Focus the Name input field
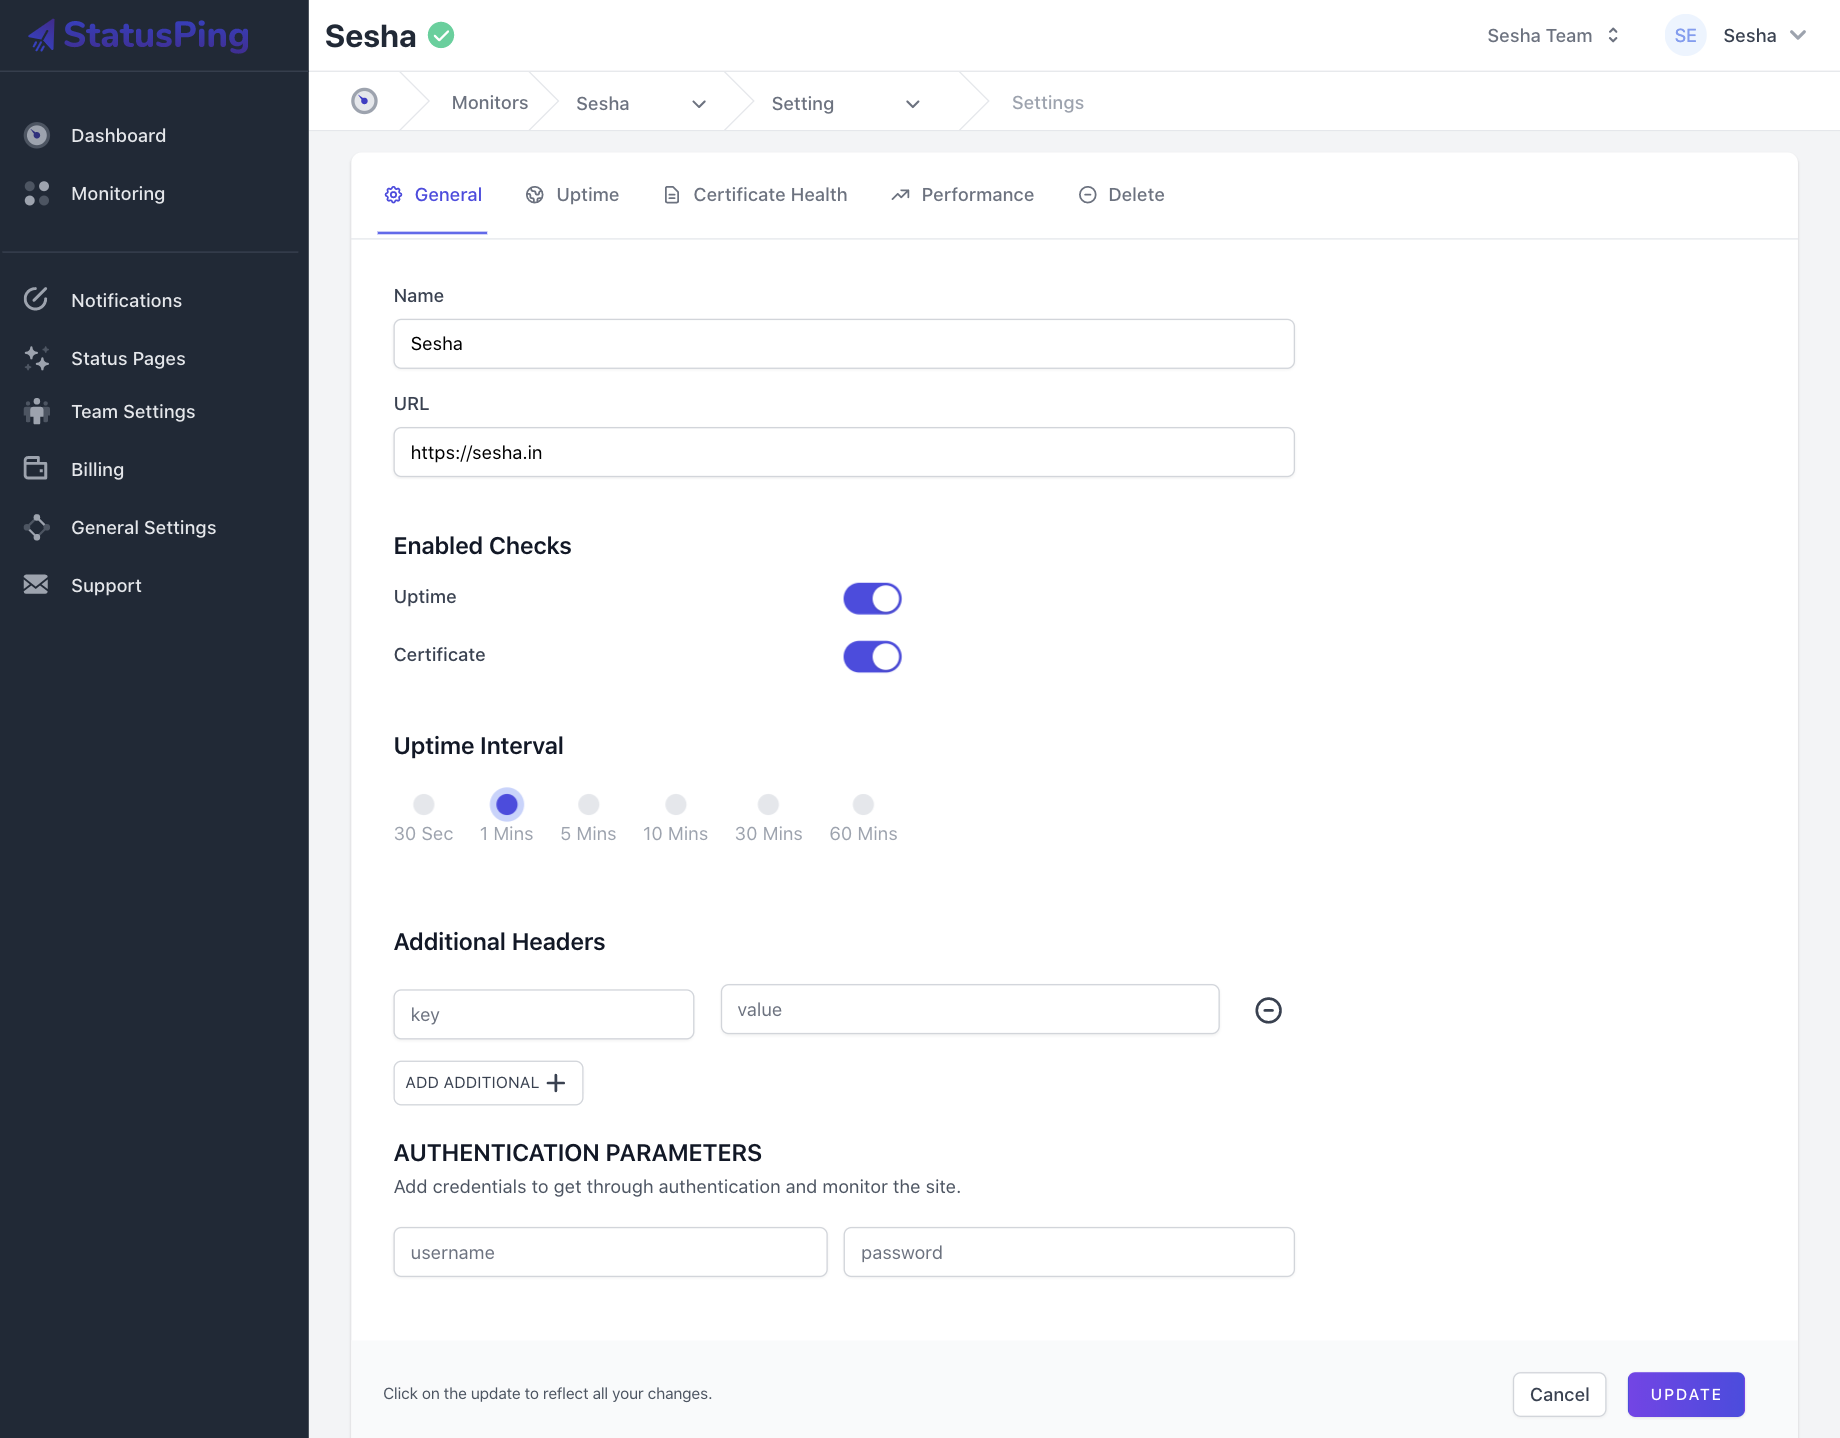 pos(844,344)
